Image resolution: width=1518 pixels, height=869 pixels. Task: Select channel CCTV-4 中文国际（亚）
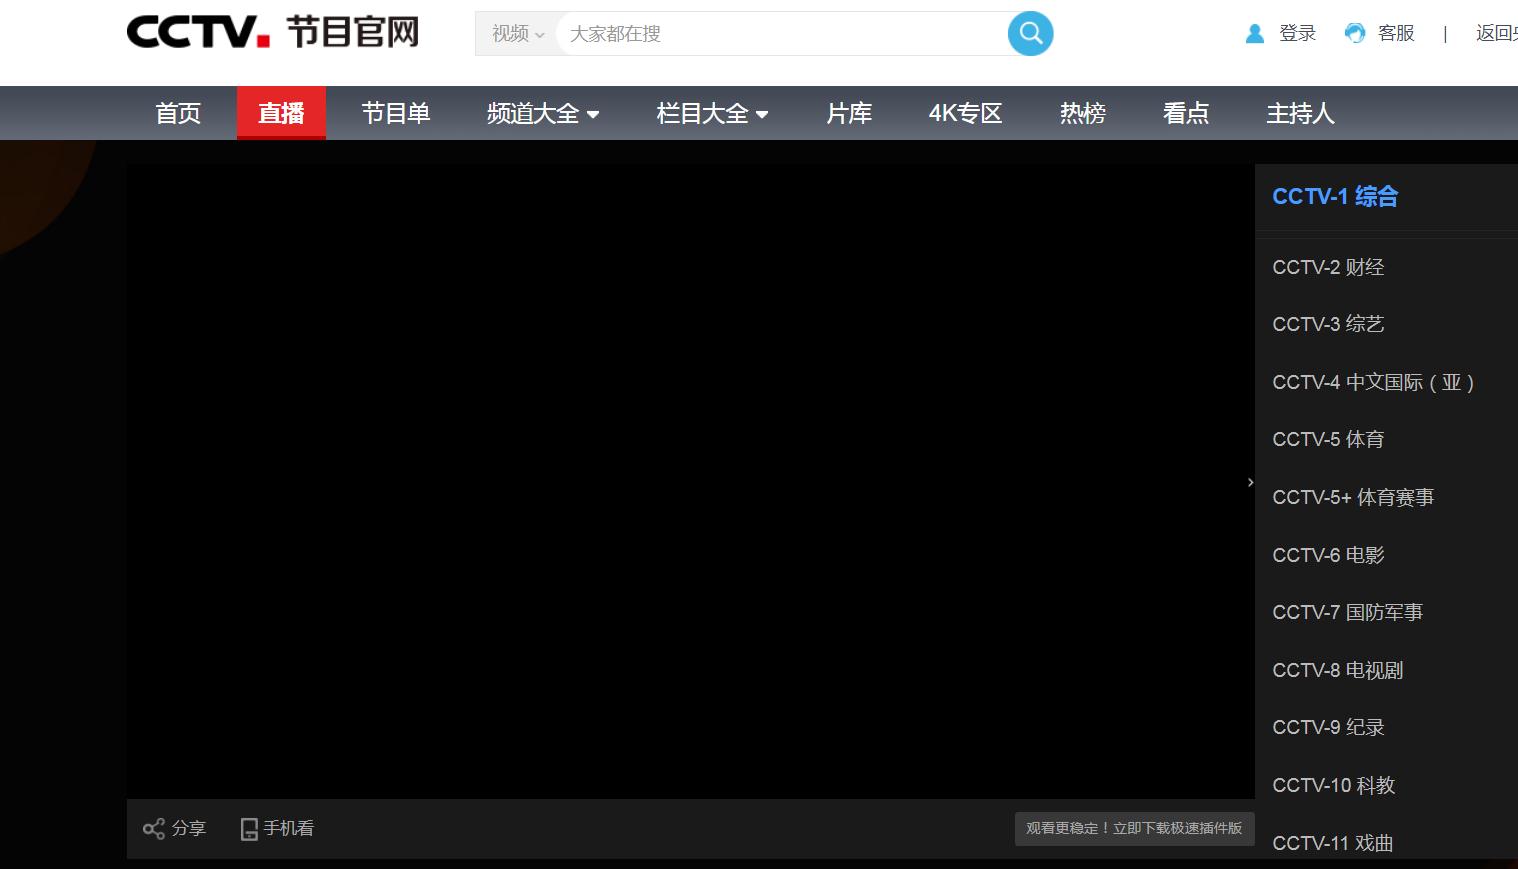[1374, 382]
